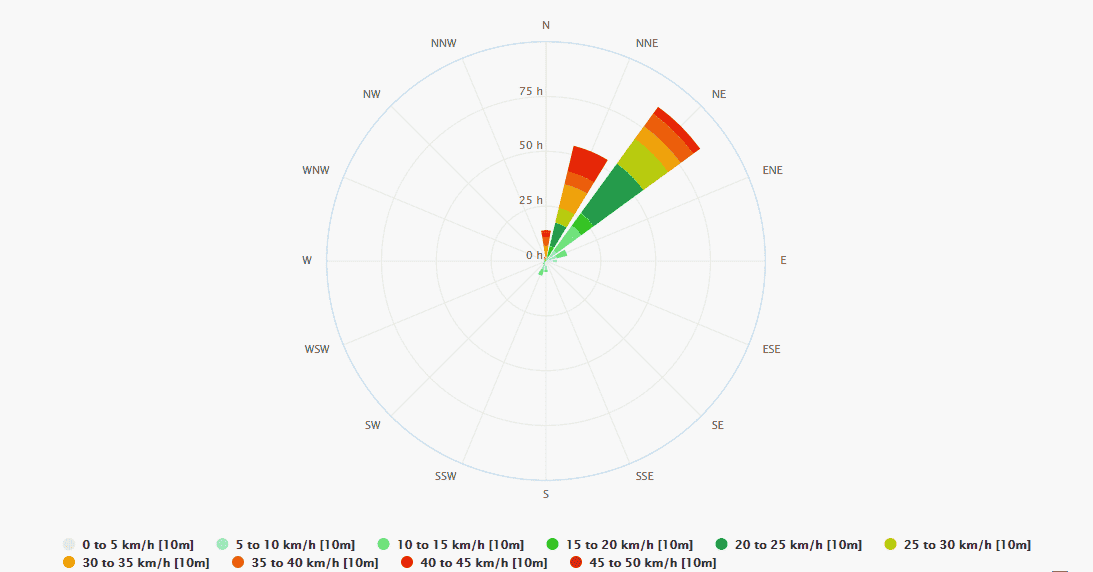Click the 0 to 5 km/h legend marker
The width and height of the screenshot is (1093, 572).
[x=69, y=545]
